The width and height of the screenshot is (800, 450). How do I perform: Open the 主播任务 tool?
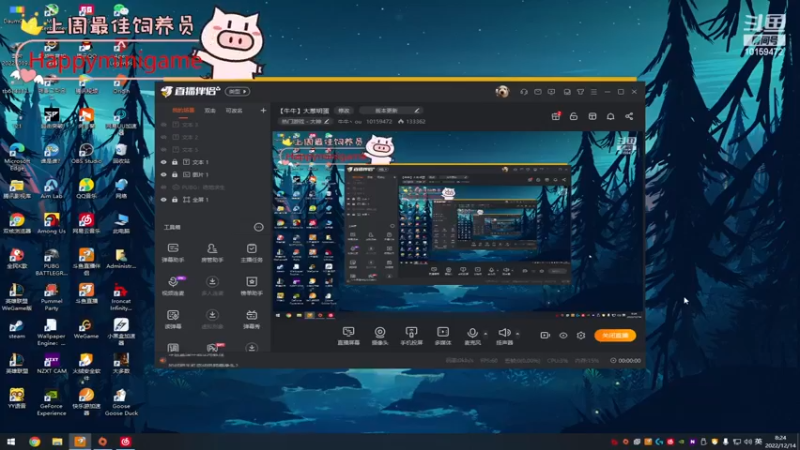tap(251, 253)
